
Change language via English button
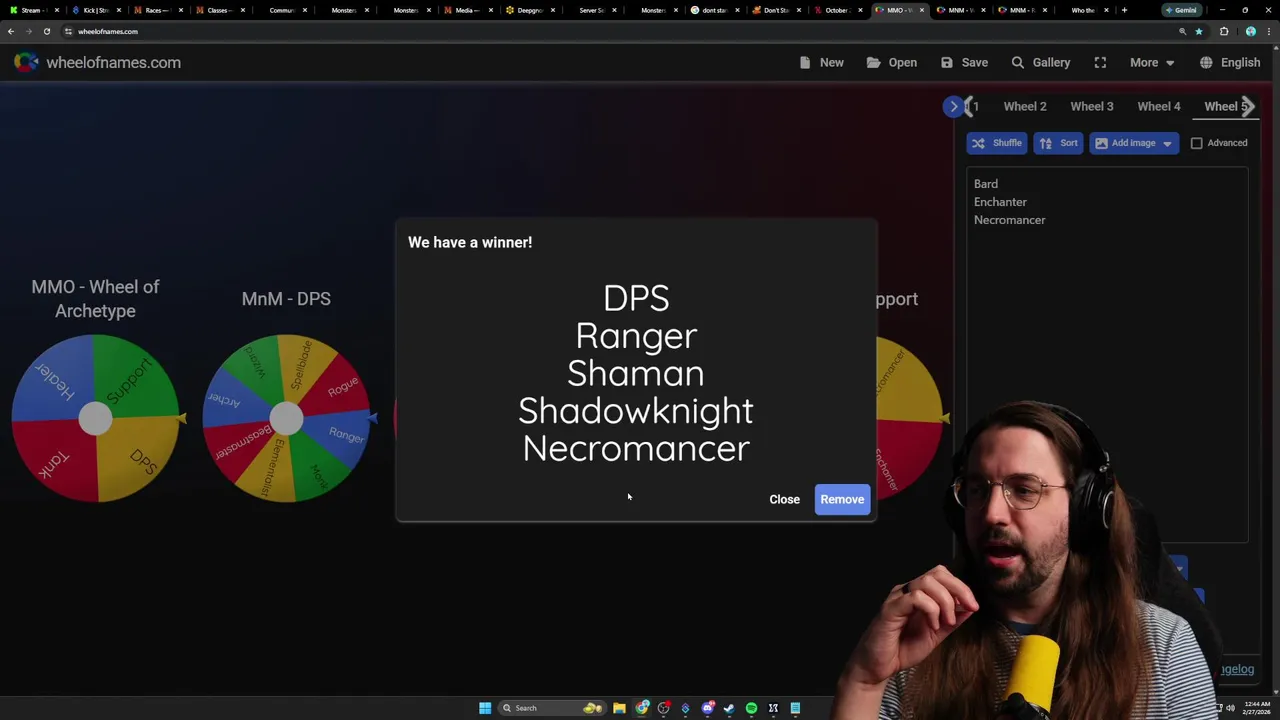pos(1229,62)
